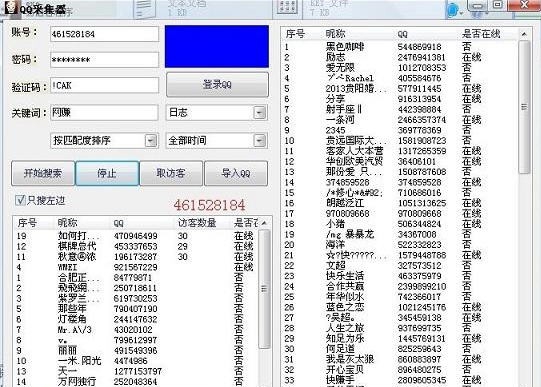Screen dimensions: 541x387
Task: Select left row 万网独行
Action: coord(136,381)
